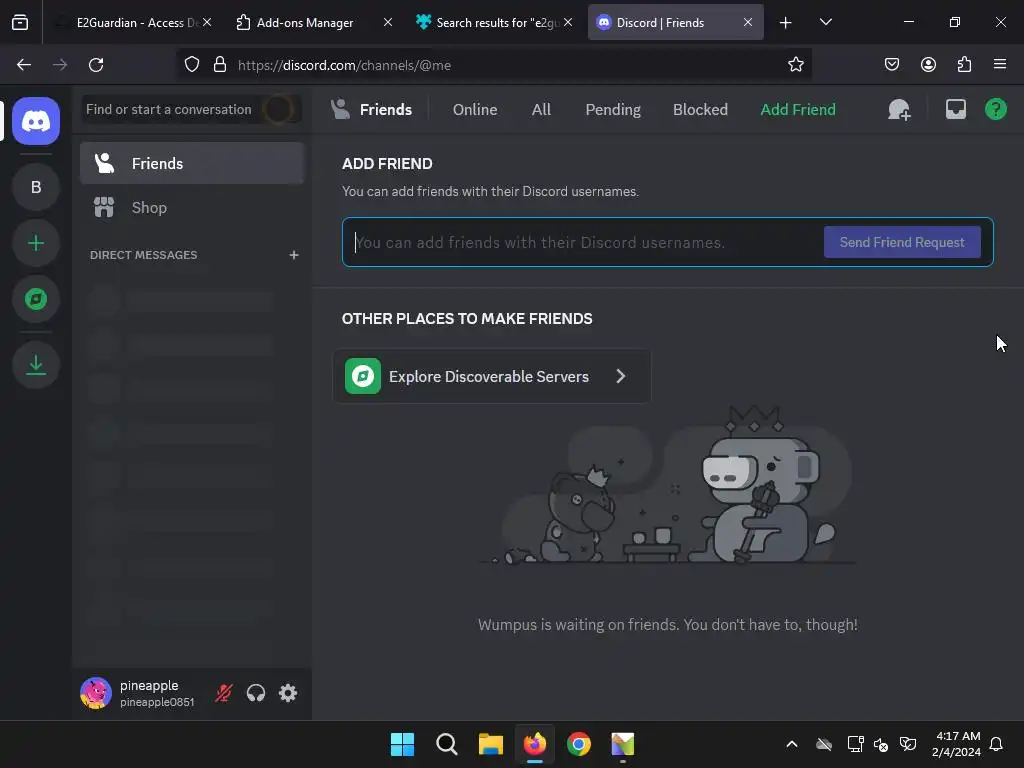Select the Add Friend tab
The image size is (1024, 768).
(x=797, y=110)
